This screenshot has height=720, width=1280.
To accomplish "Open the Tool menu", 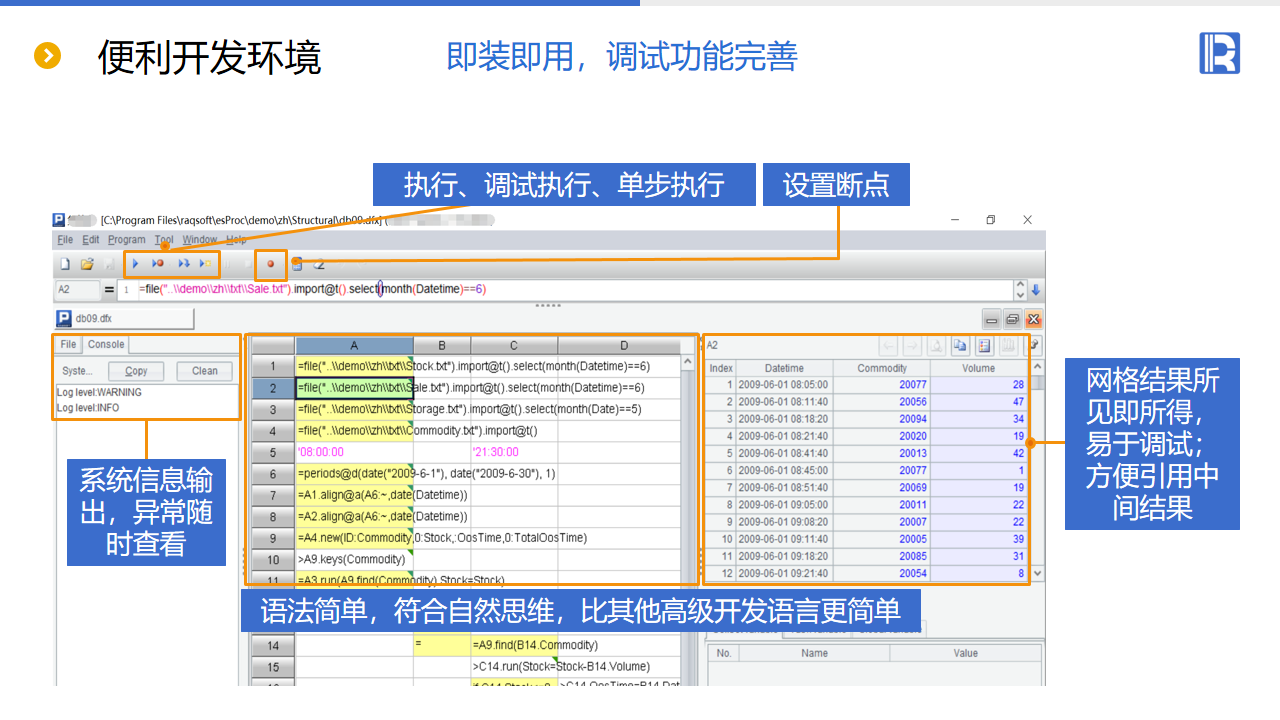I will [x=164, y=240].
